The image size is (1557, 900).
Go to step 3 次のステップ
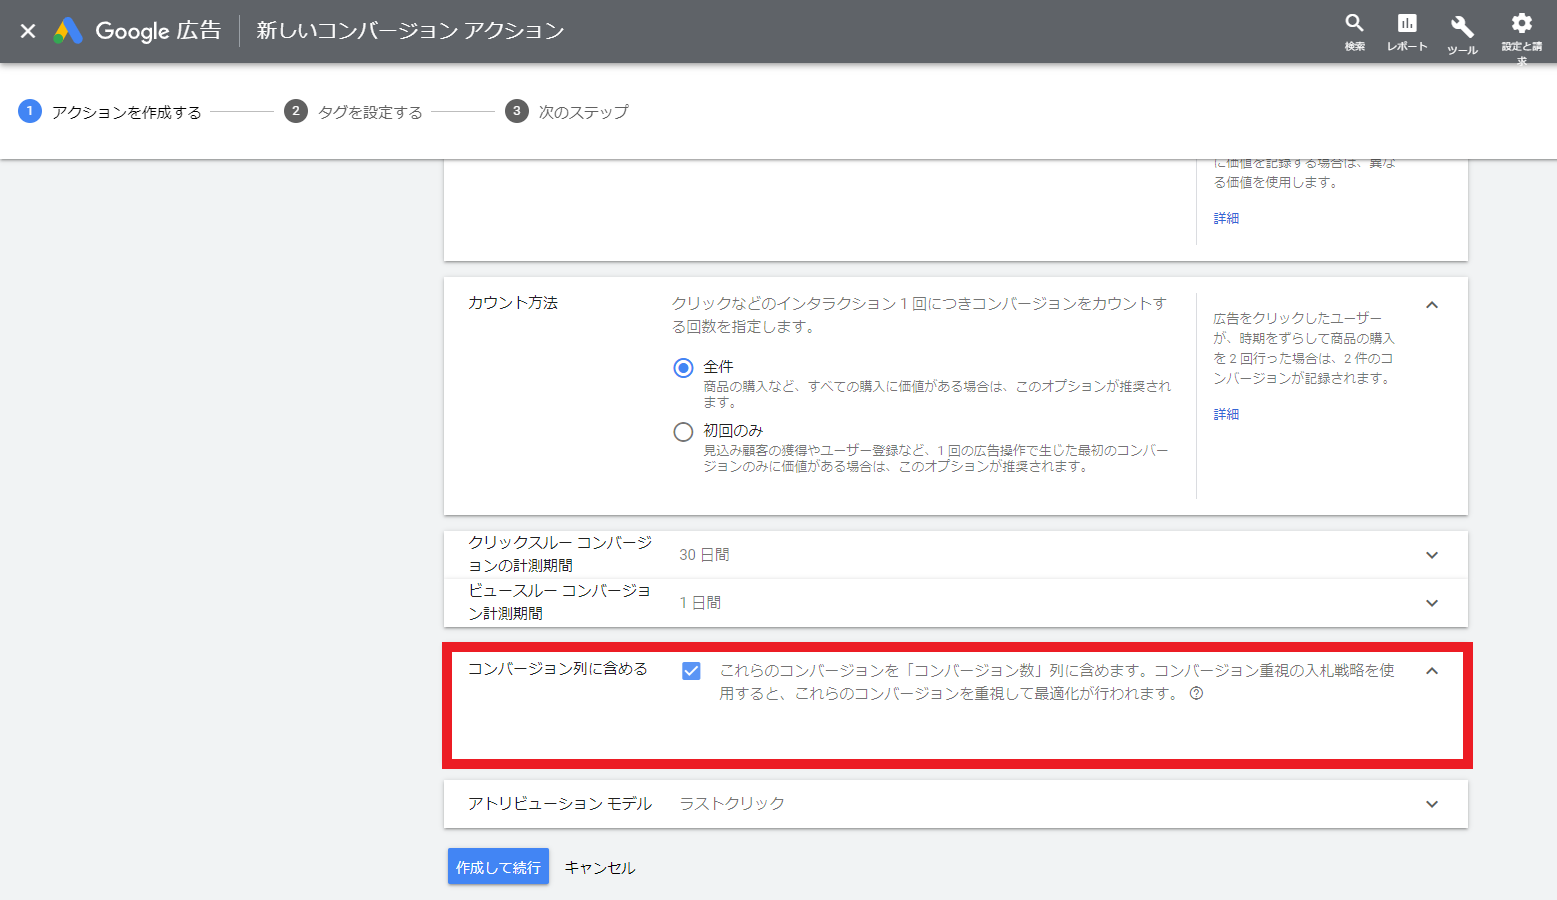pos(567,111)
